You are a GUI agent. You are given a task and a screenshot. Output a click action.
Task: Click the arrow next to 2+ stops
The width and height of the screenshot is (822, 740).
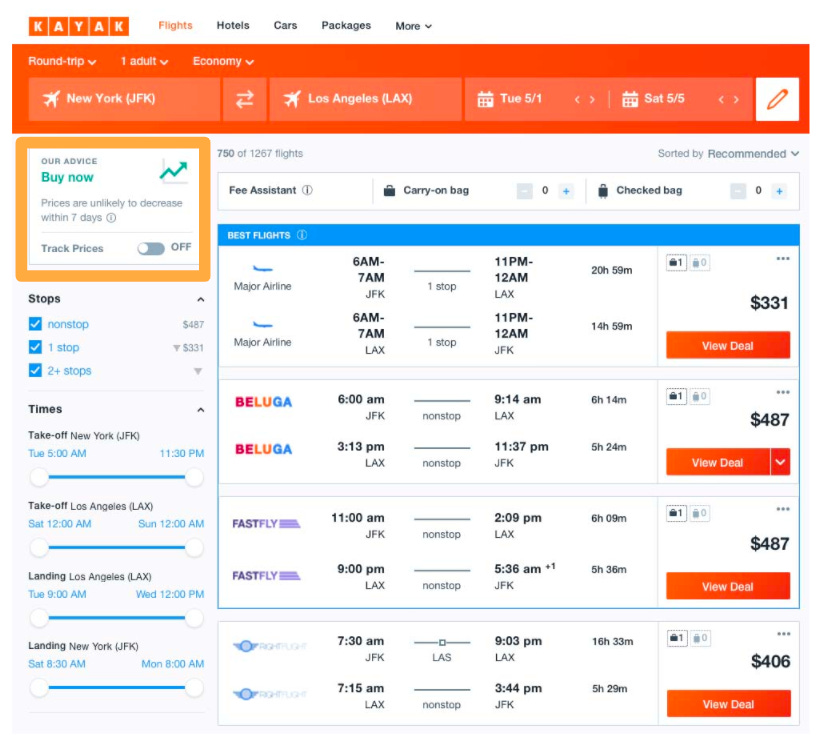pos(198,371)
